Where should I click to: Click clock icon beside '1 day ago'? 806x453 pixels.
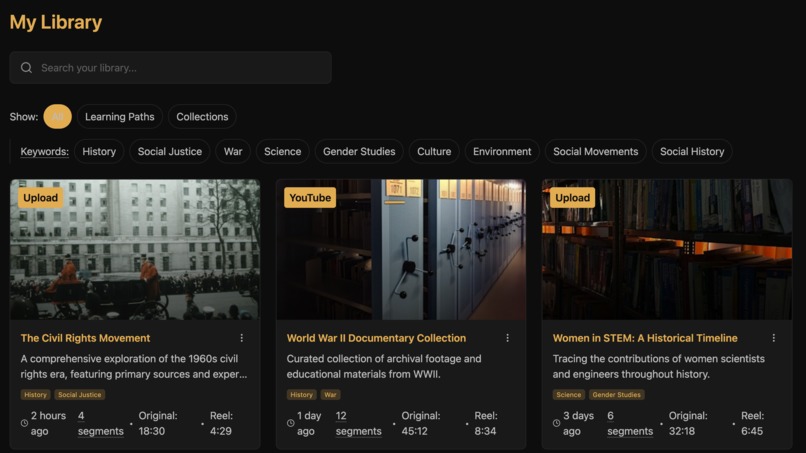[x=290, y=423]
